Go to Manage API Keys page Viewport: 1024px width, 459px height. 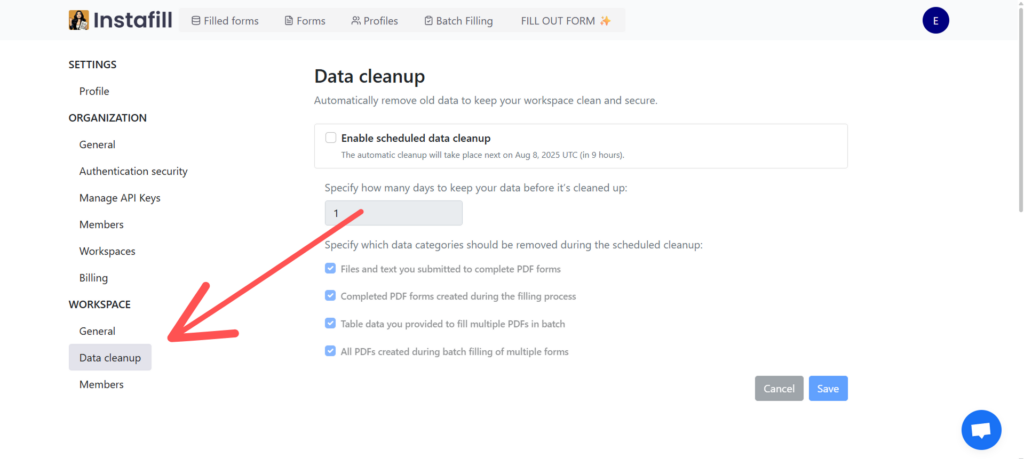tap(120, 198)
